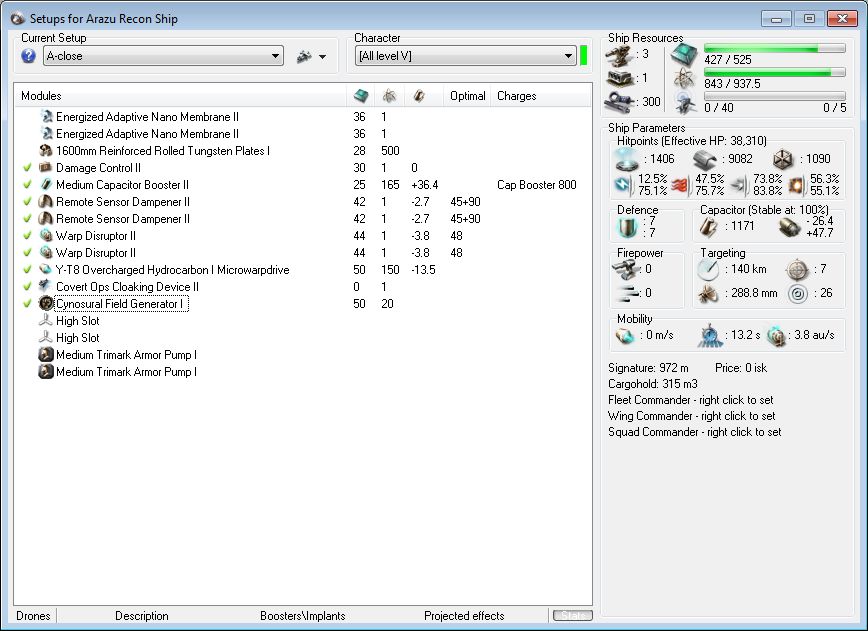Screen dimensions: 868x631
Task: Open the Current Setup A-close dropdown
Action: (163, 56)
